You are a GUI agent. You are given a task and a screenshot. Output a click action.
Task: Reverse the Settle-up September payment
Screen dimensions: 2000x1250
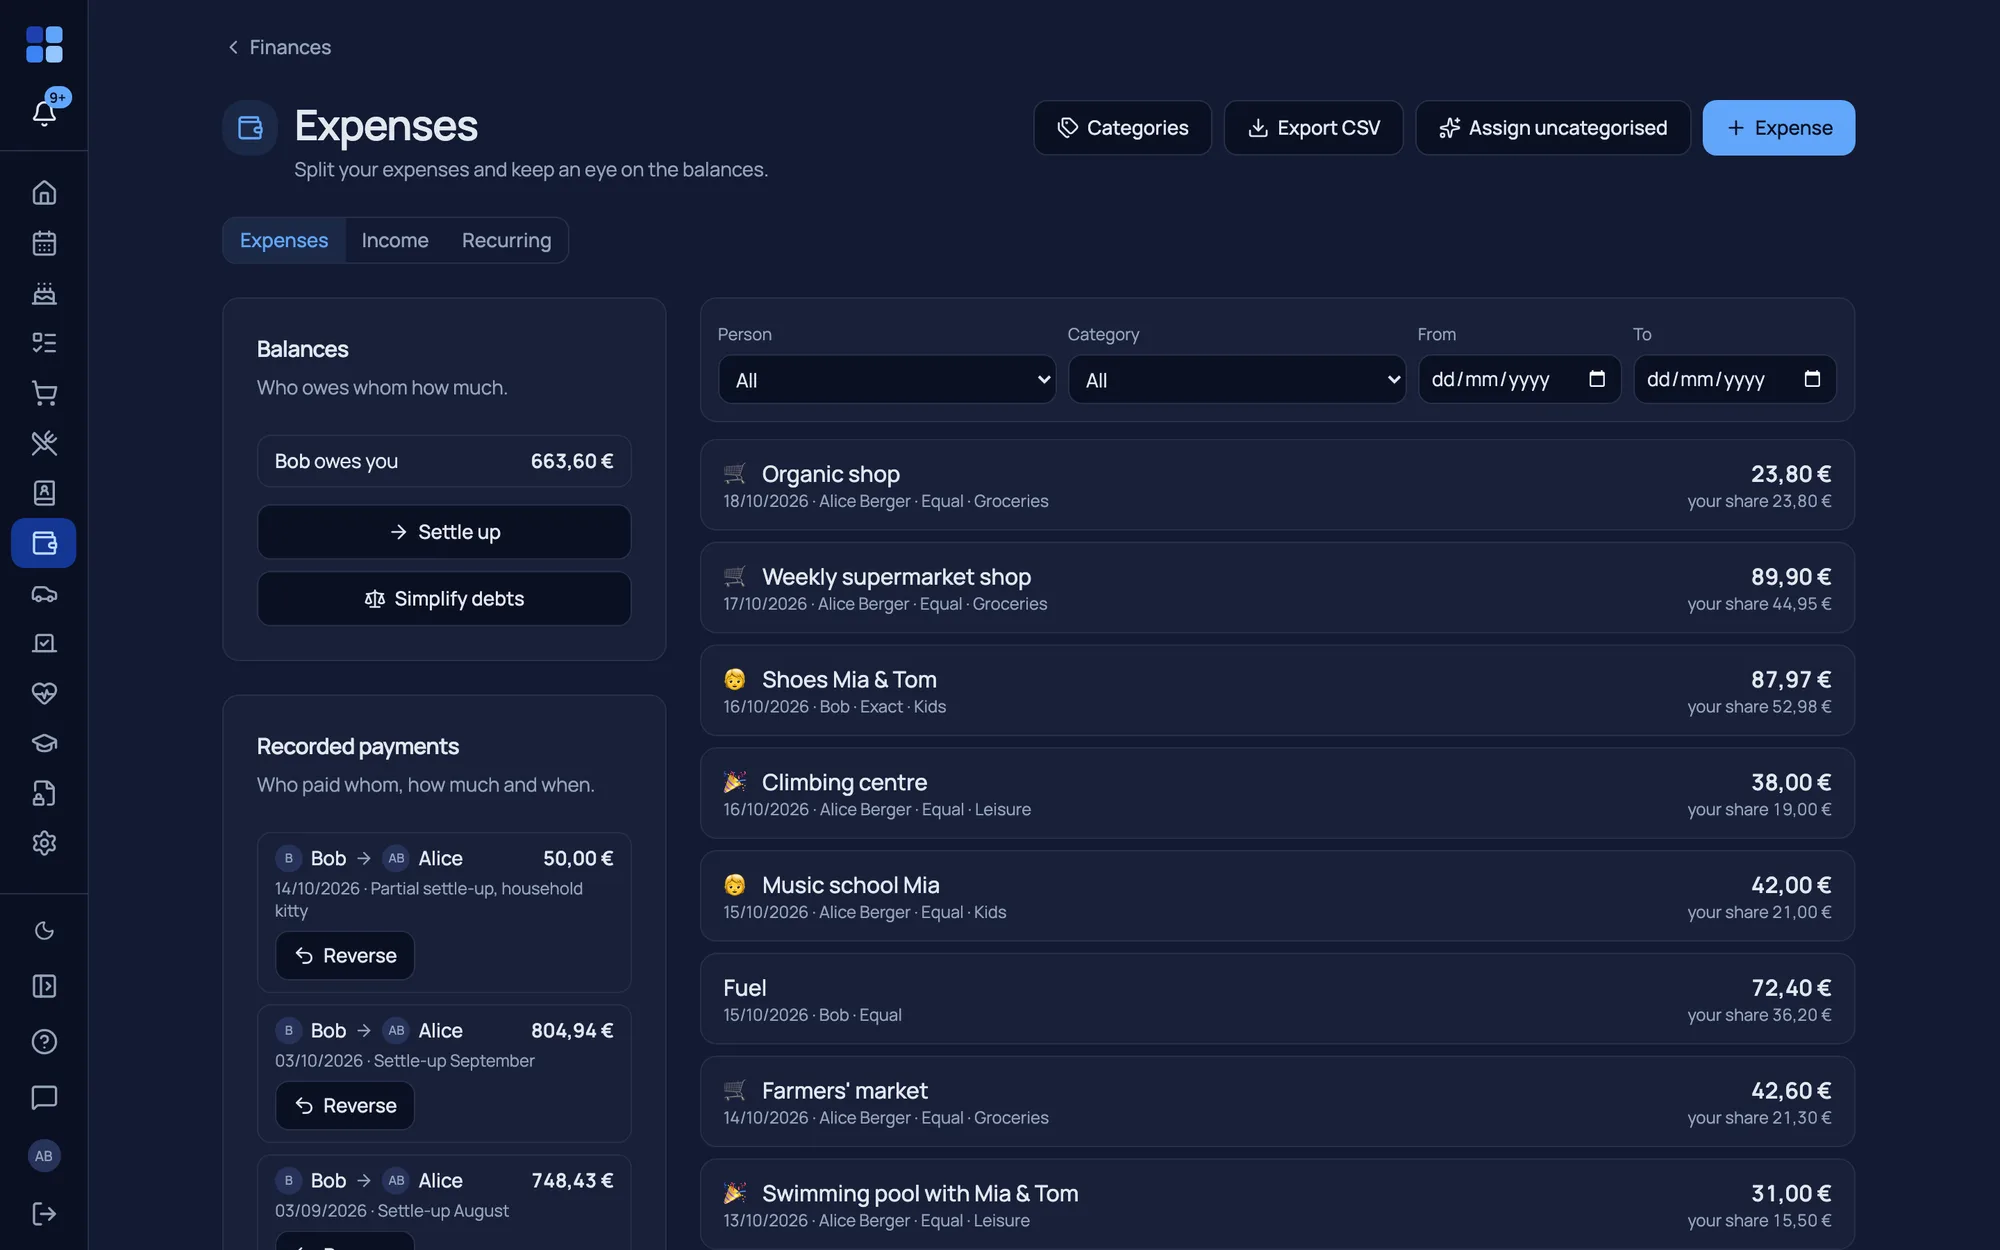pos(345,1106)
